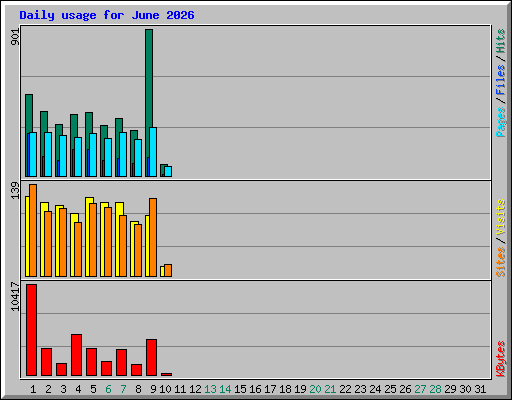
Task: Select the red KBytes bar for day 9
Action: (151, 357)
